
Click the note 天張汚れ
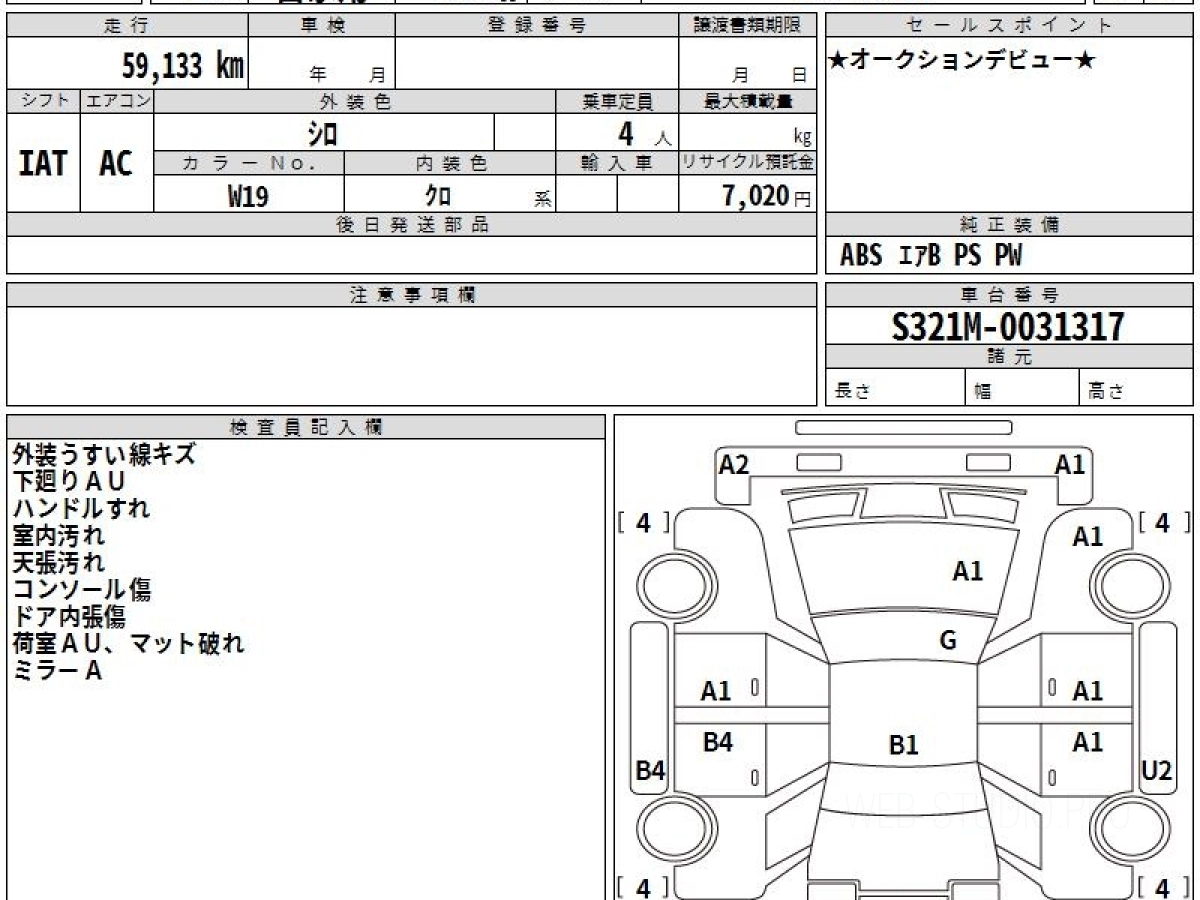click(58, 562)
